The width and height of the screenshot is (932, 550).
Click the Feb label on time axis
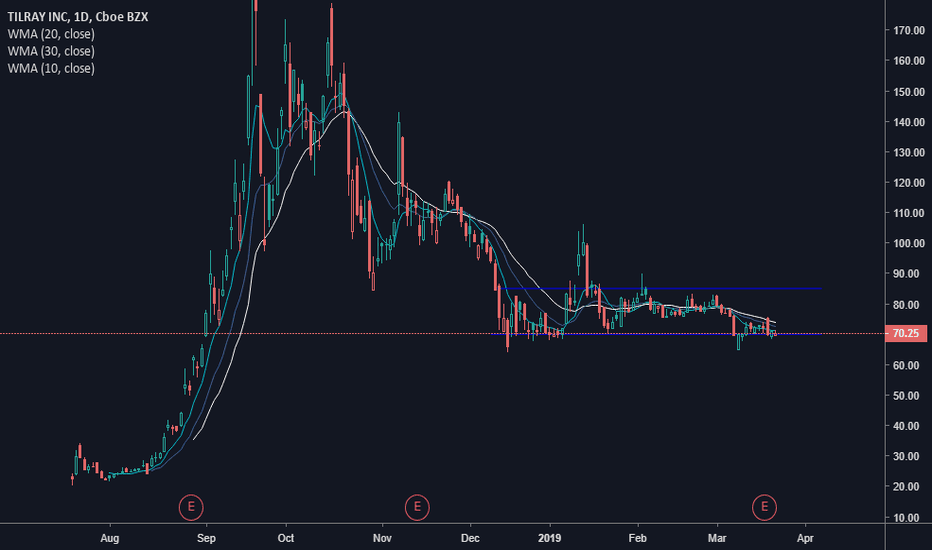coord(637,538)
